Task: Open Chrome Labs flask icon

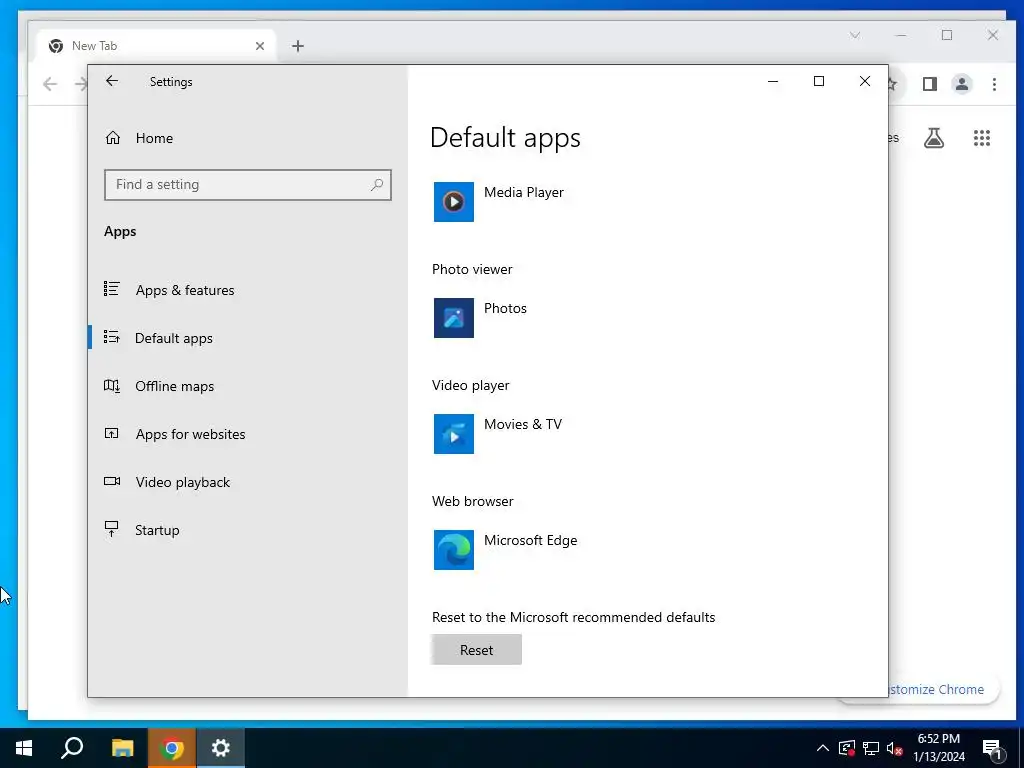Action: (x=934, y=138)
